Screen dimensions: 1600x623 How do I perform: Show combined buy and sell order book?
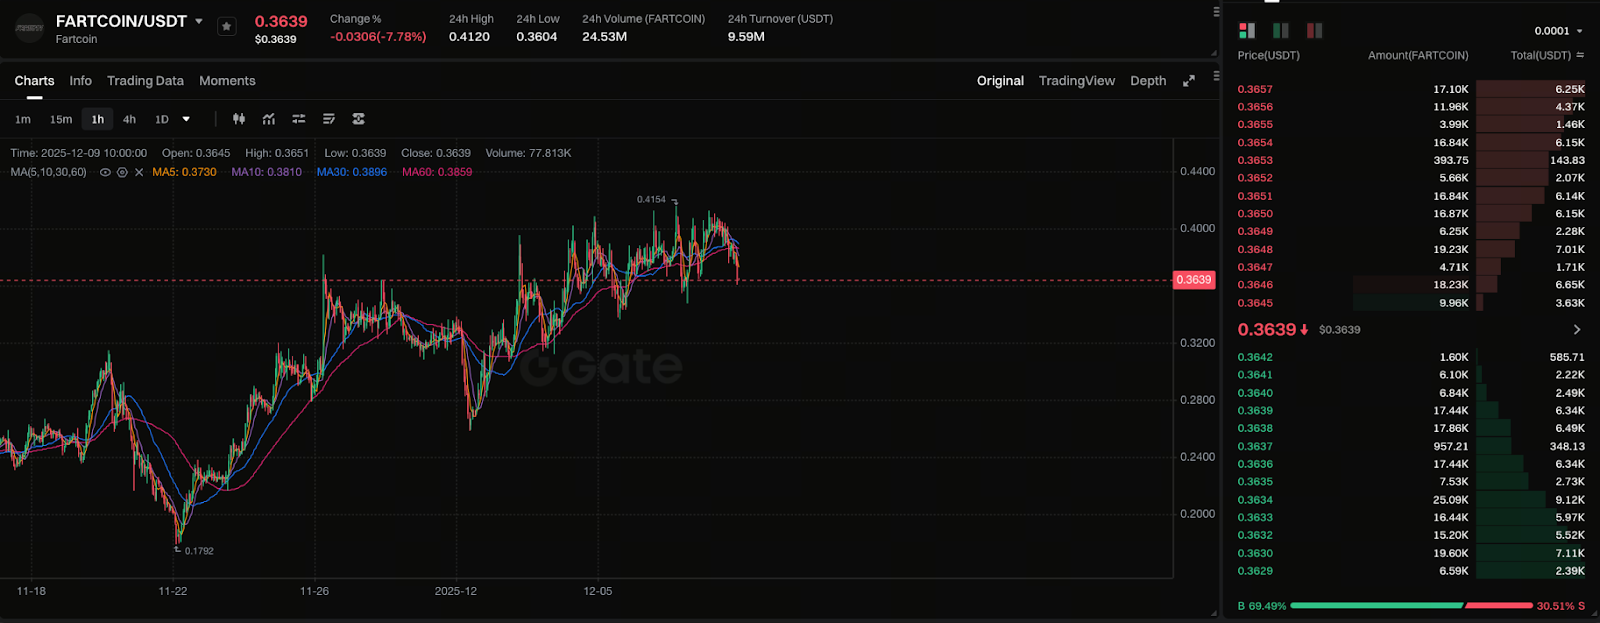click(1247, 31)
